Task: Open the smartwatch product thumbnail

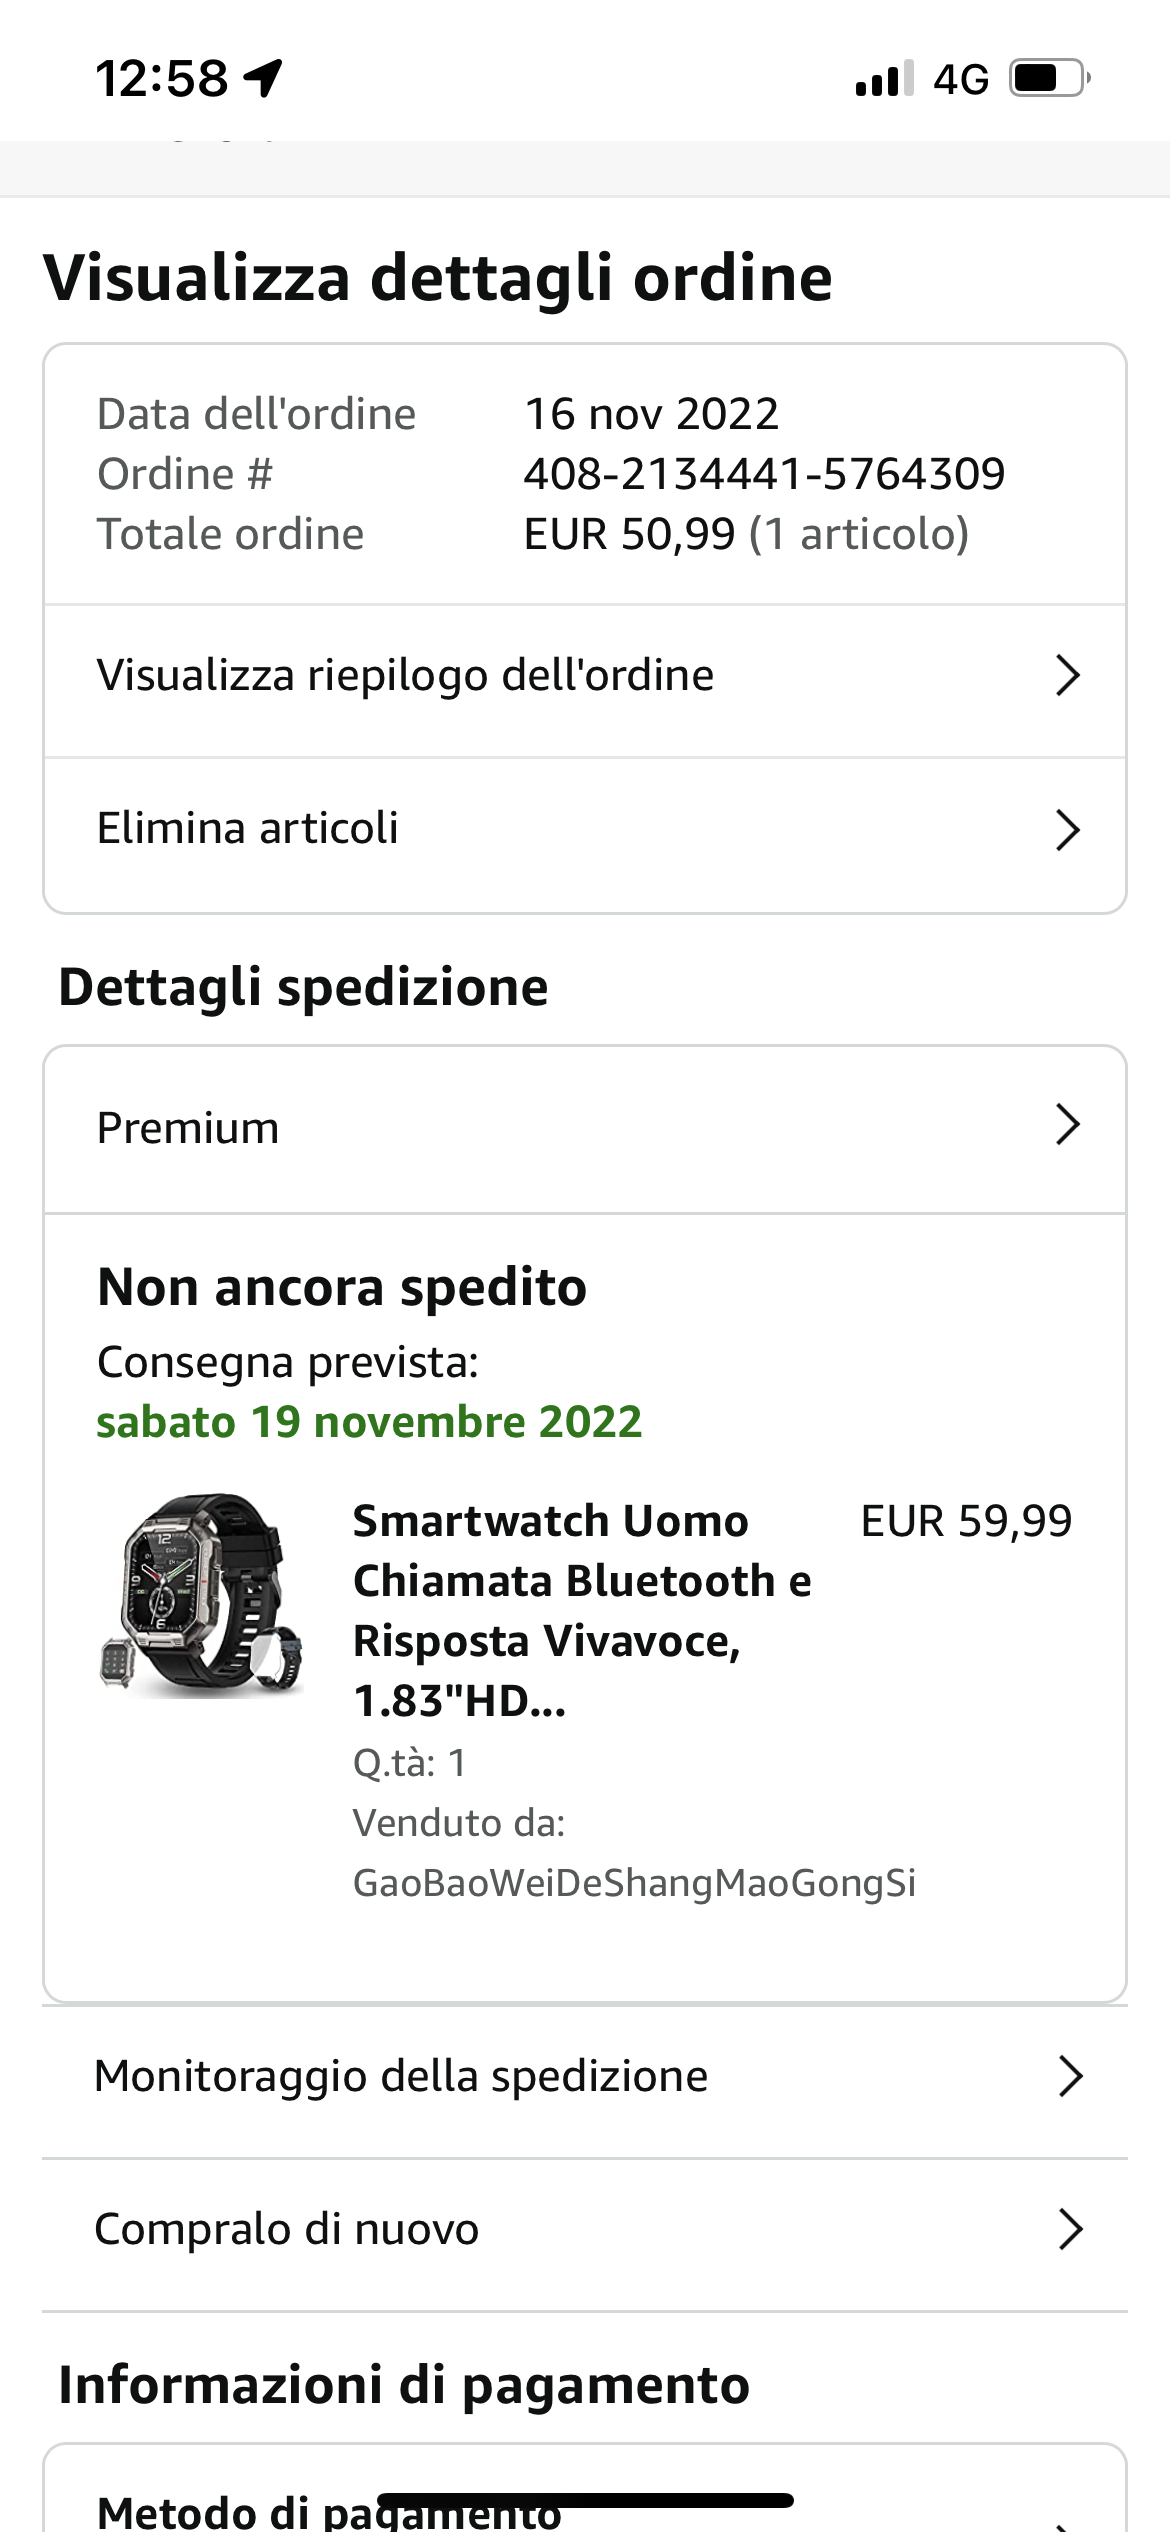Action: [x=203, y=1595]
